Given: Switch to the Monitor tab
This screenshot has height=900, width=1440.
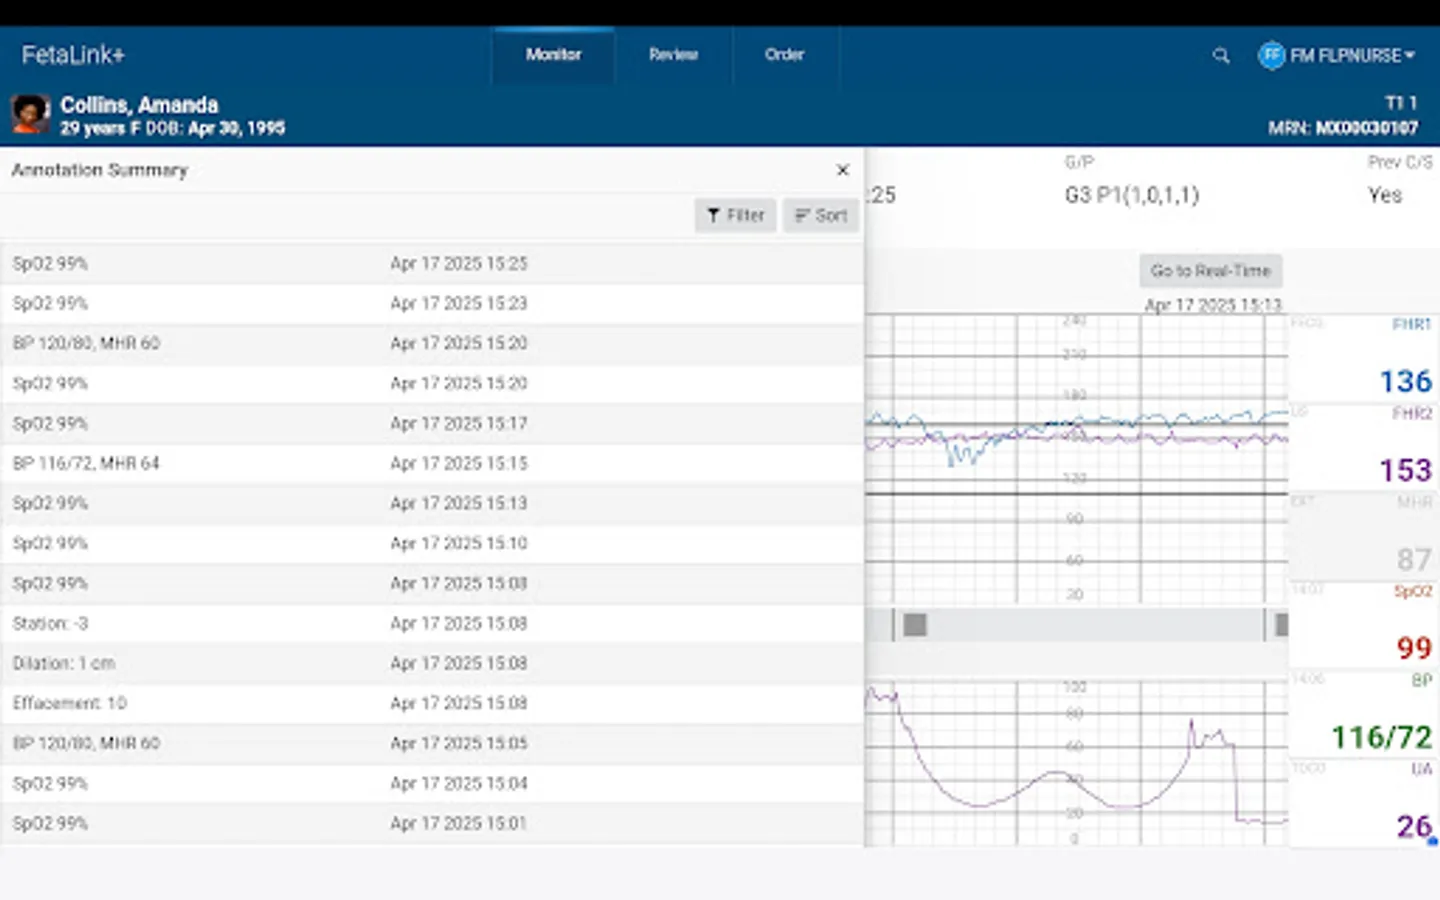Looking at the screenshot, I should [553, 55].
